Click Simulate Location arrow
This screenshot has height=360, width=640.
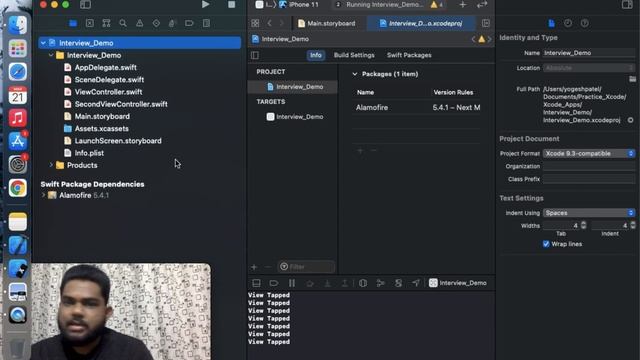tap(416, 283)
